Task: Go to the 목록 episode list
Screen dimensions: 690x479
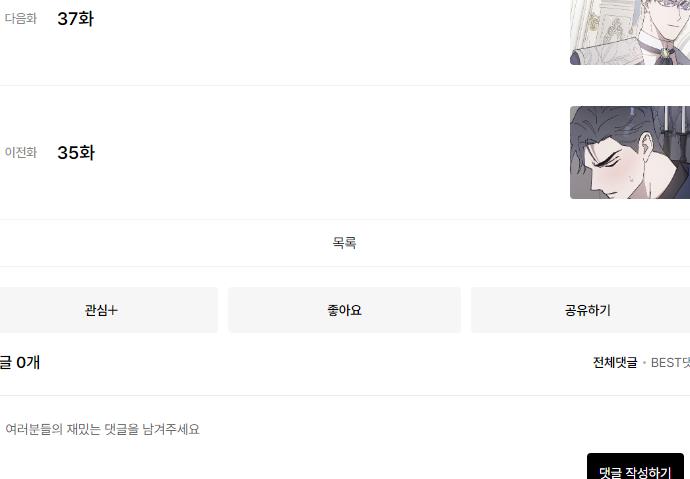Action: [x=345, y=242]
